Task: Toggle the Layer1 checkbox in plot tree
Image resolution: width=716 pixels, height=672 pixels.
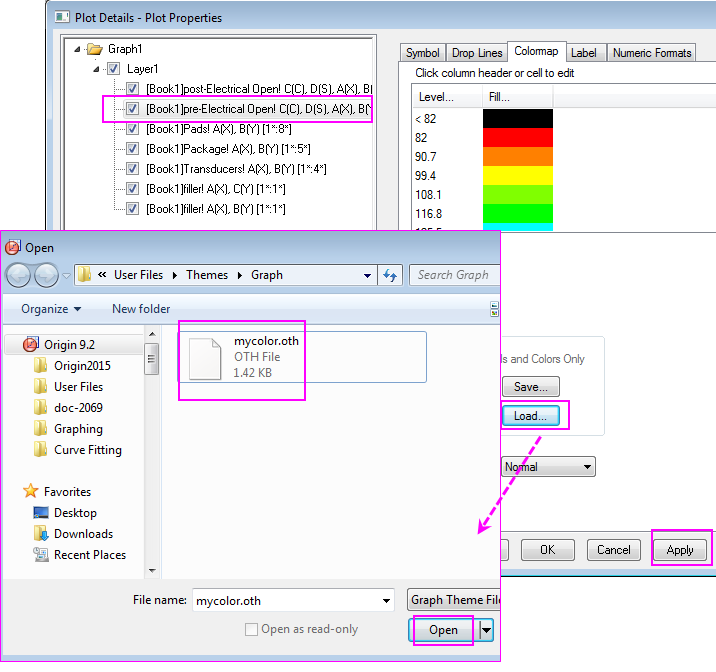Action: (114, 69)
